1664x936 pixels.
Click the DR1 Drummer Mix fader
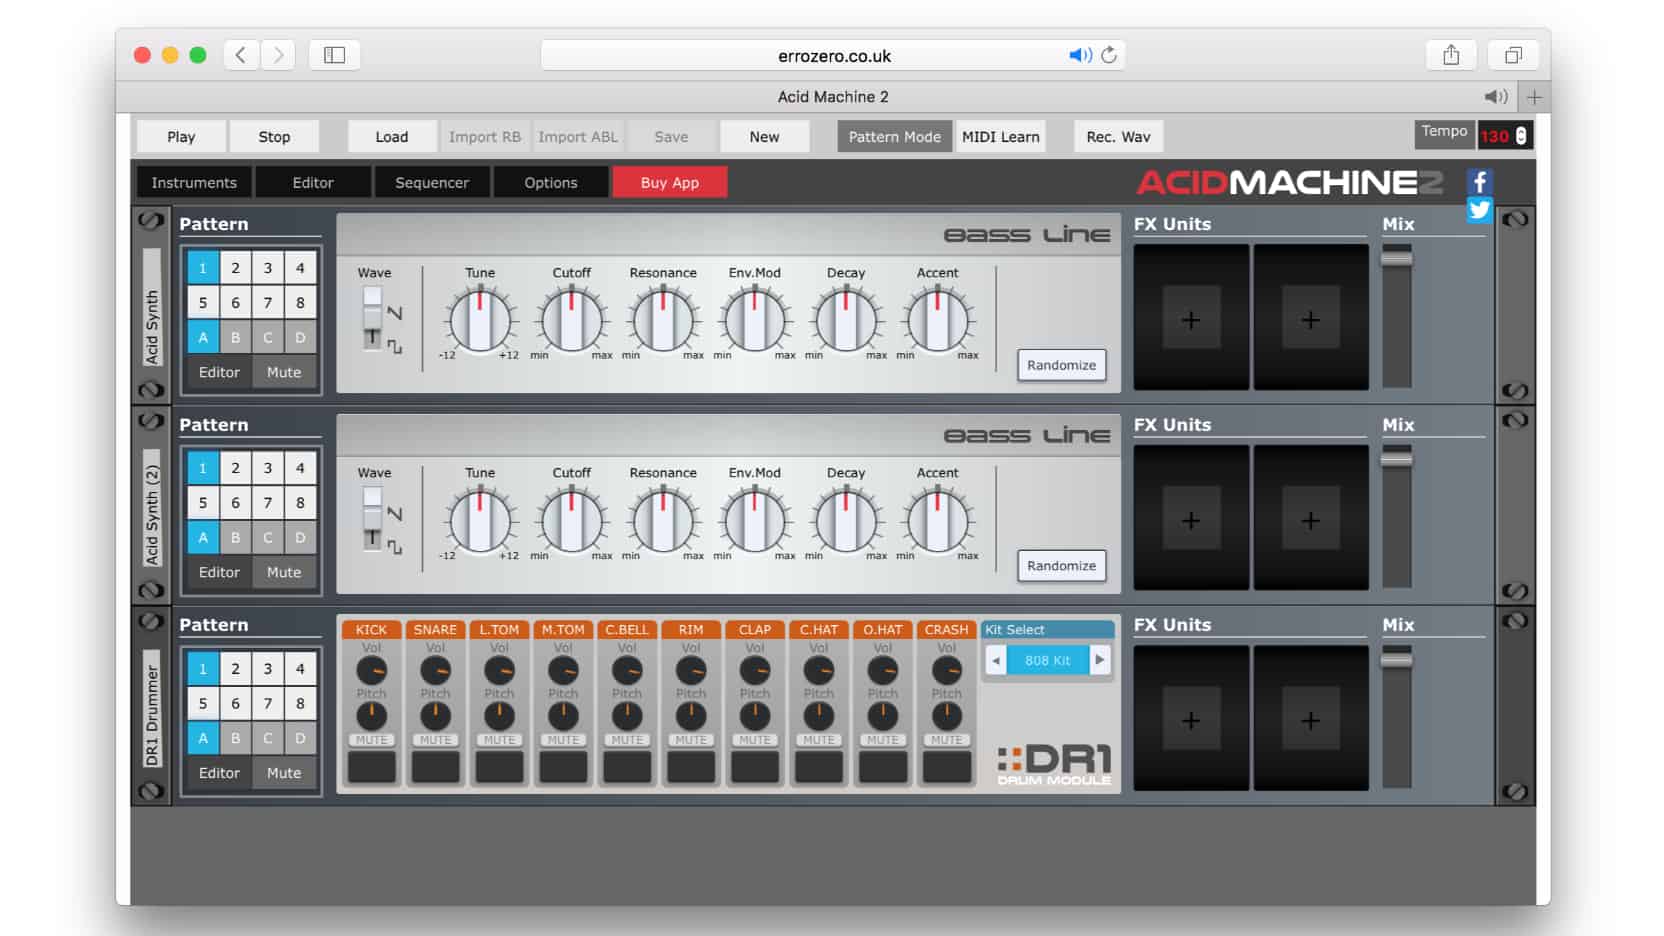click(x=1397, y=660)
